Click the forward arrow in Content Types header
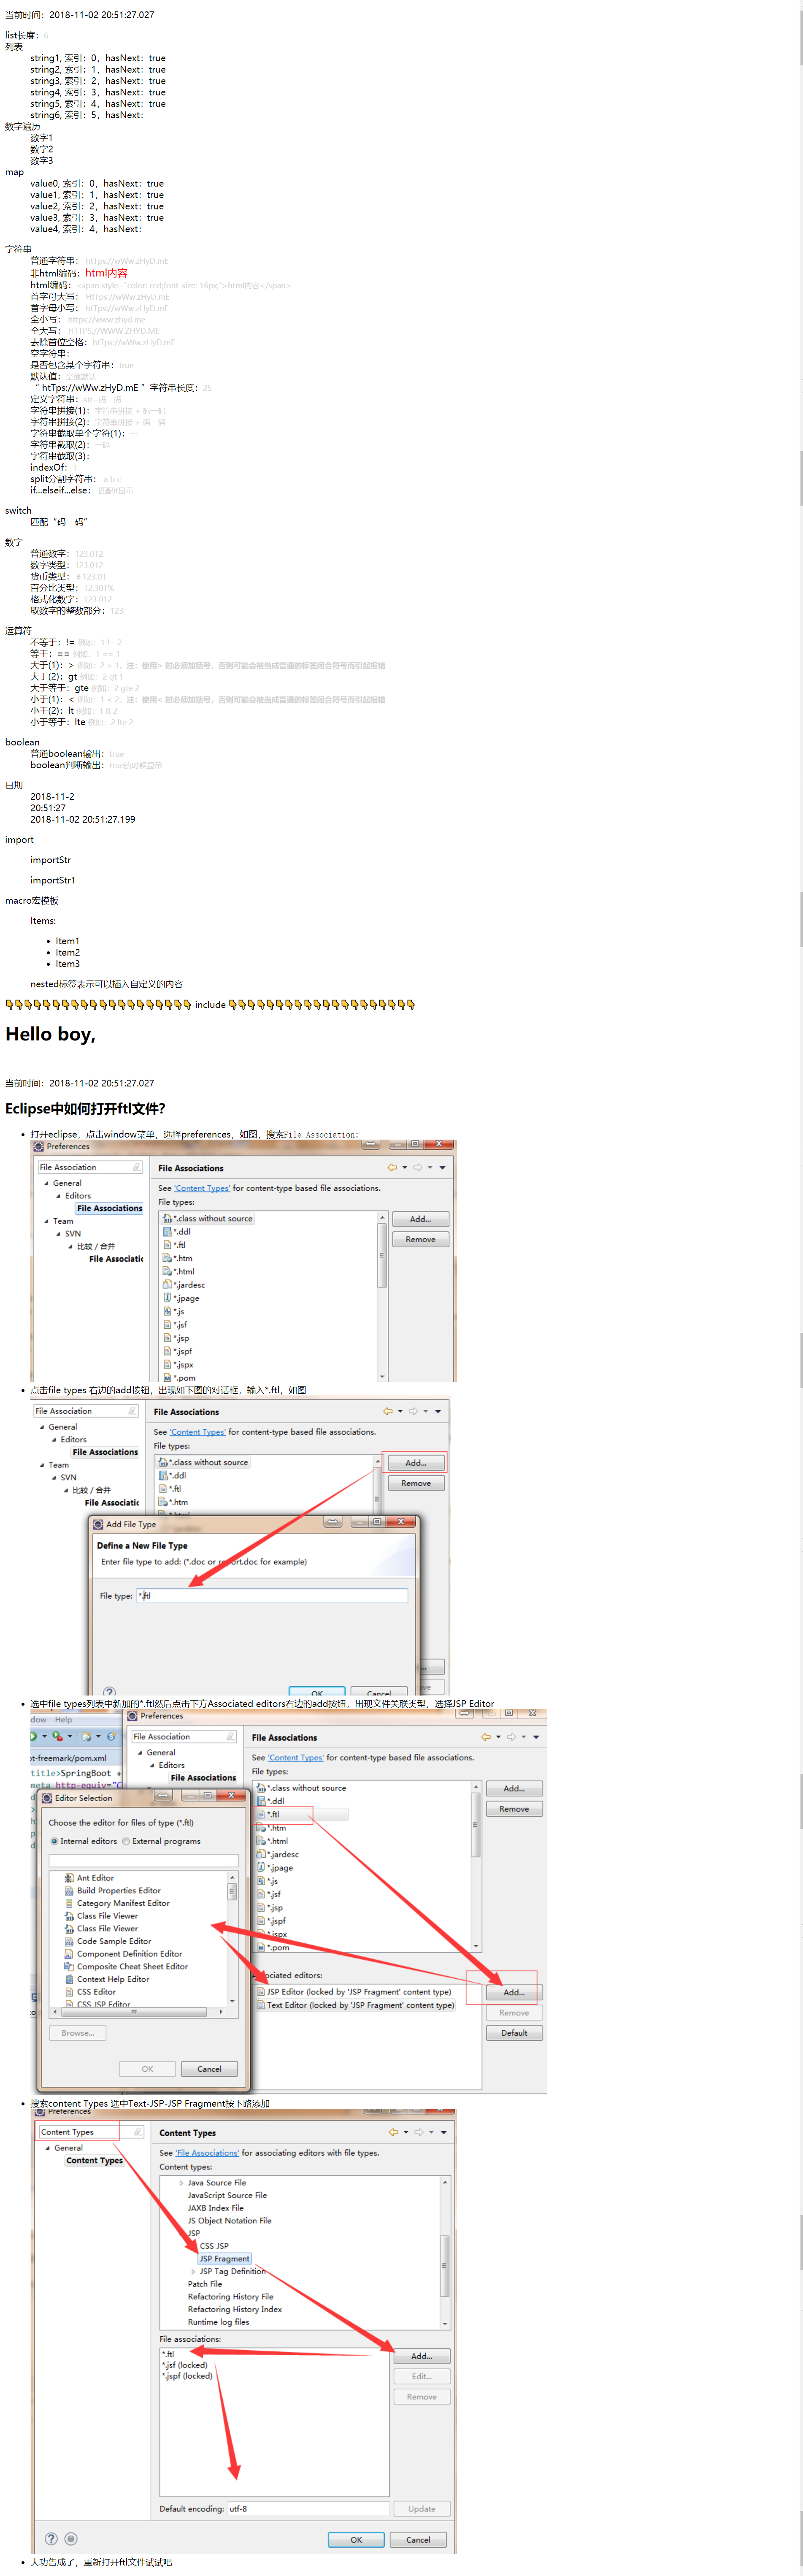Screen dimensions: 803x2576 click(418, 2132)
